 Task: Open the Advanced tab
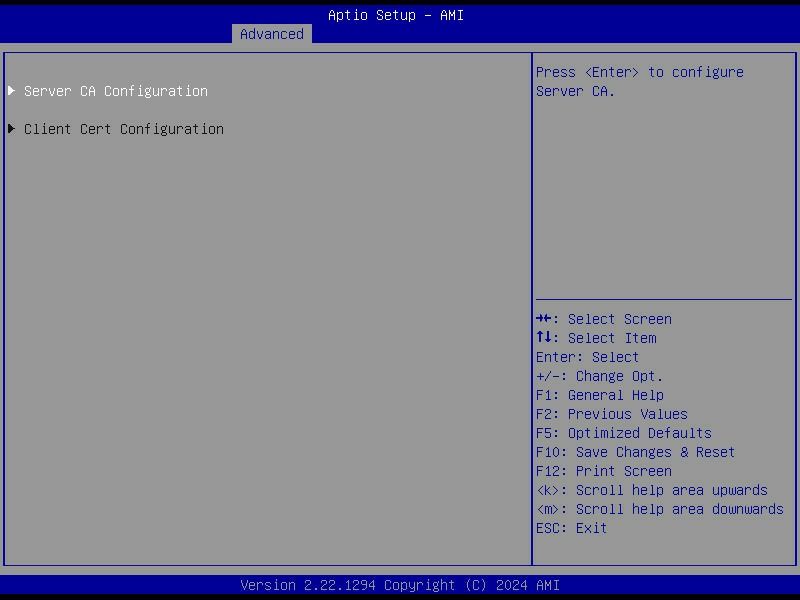click(x=271, y=34)
